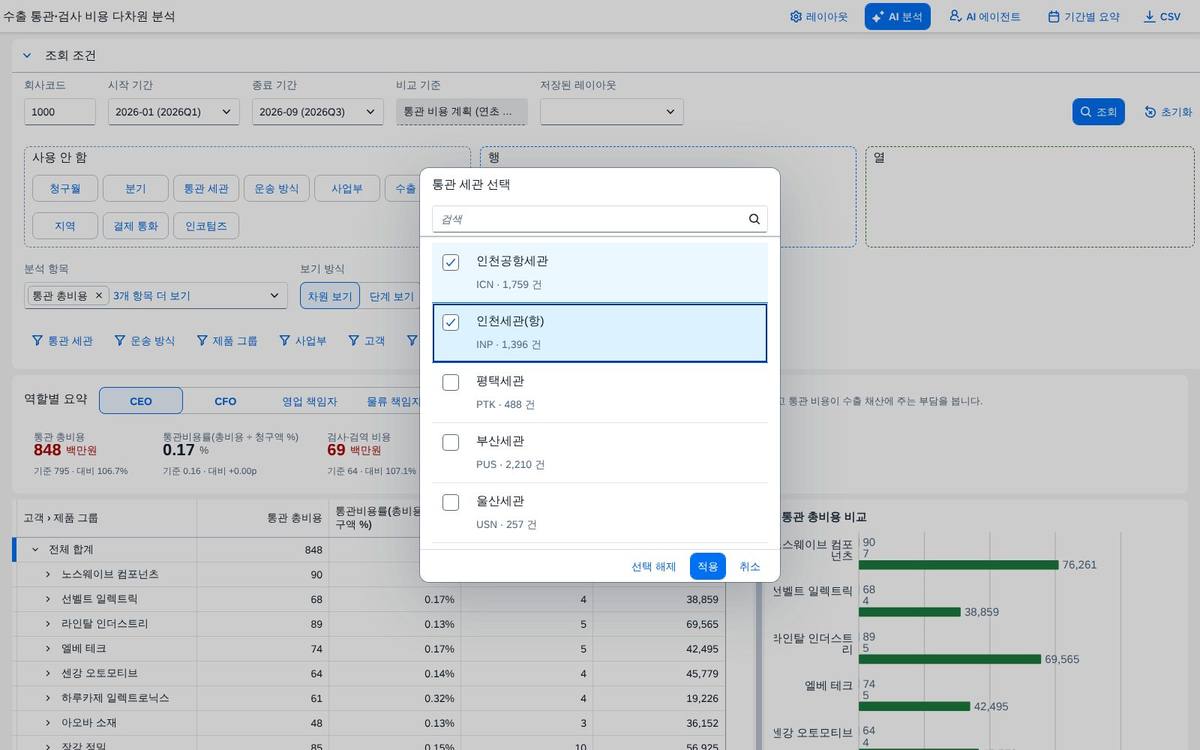
Task: Select the 차원 보기 view mode
Action: [x=330, y=296]
